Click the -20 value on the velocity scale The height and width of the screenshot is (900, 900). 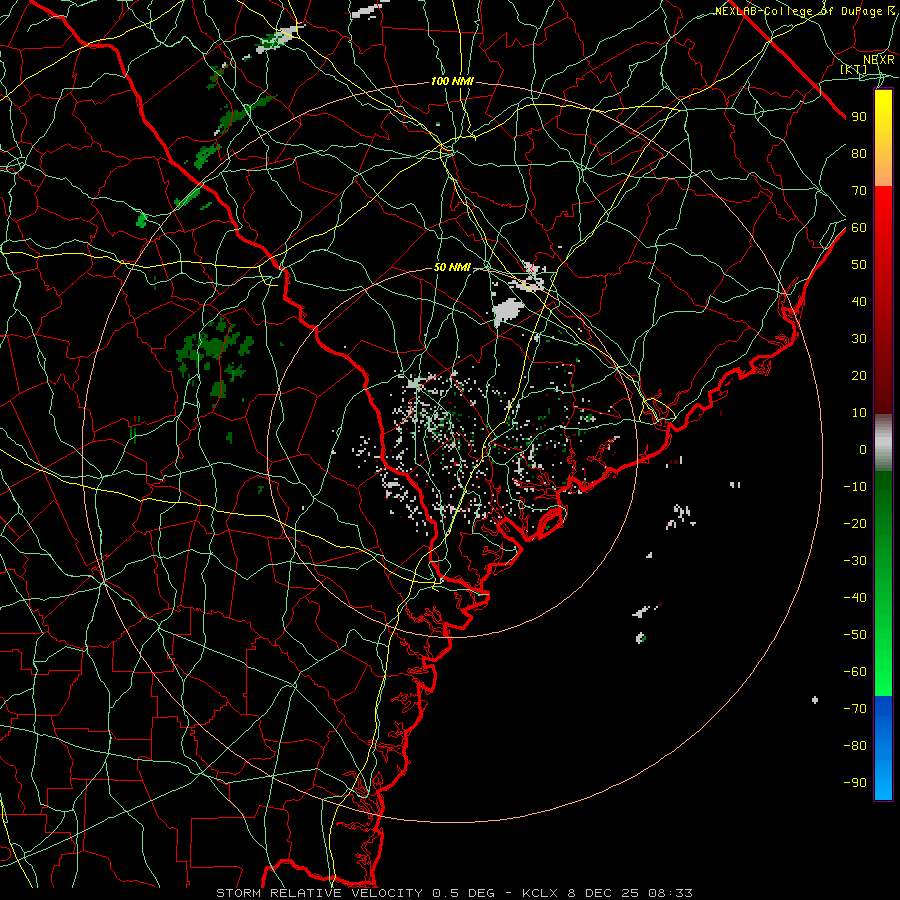[x=855, y=524]
